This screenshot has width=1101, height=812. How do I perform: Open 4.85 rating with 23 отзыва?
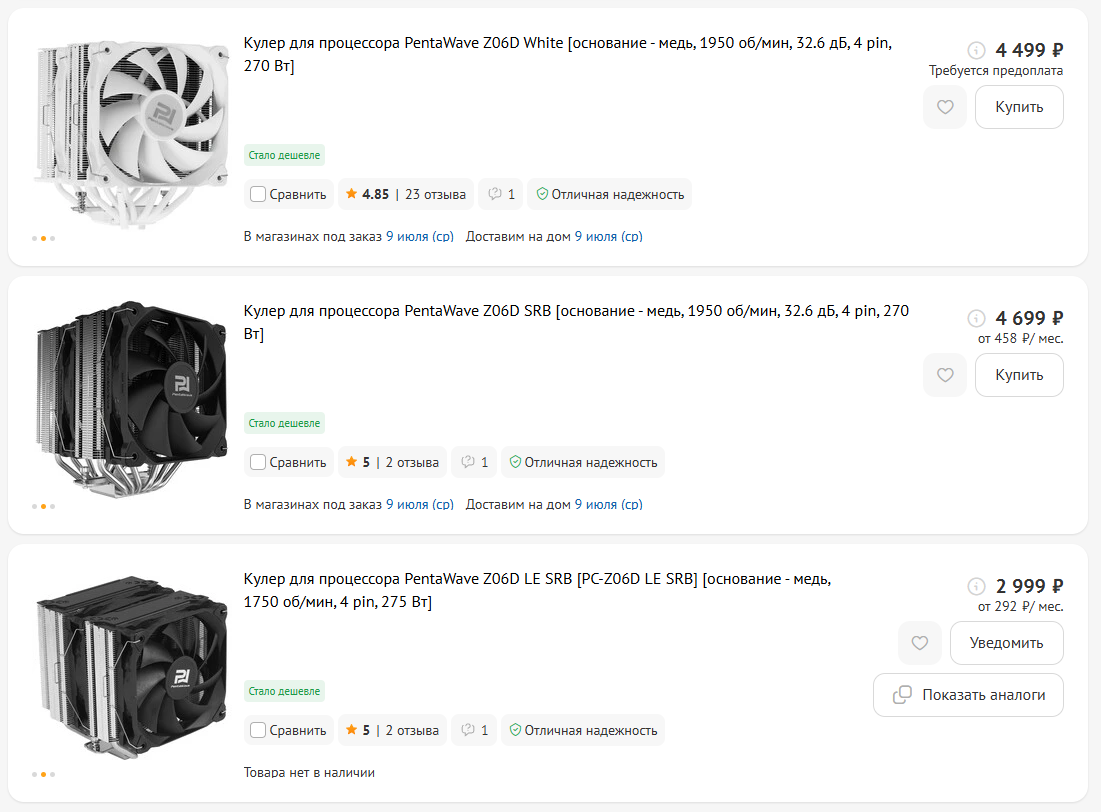tap(406, 195)
